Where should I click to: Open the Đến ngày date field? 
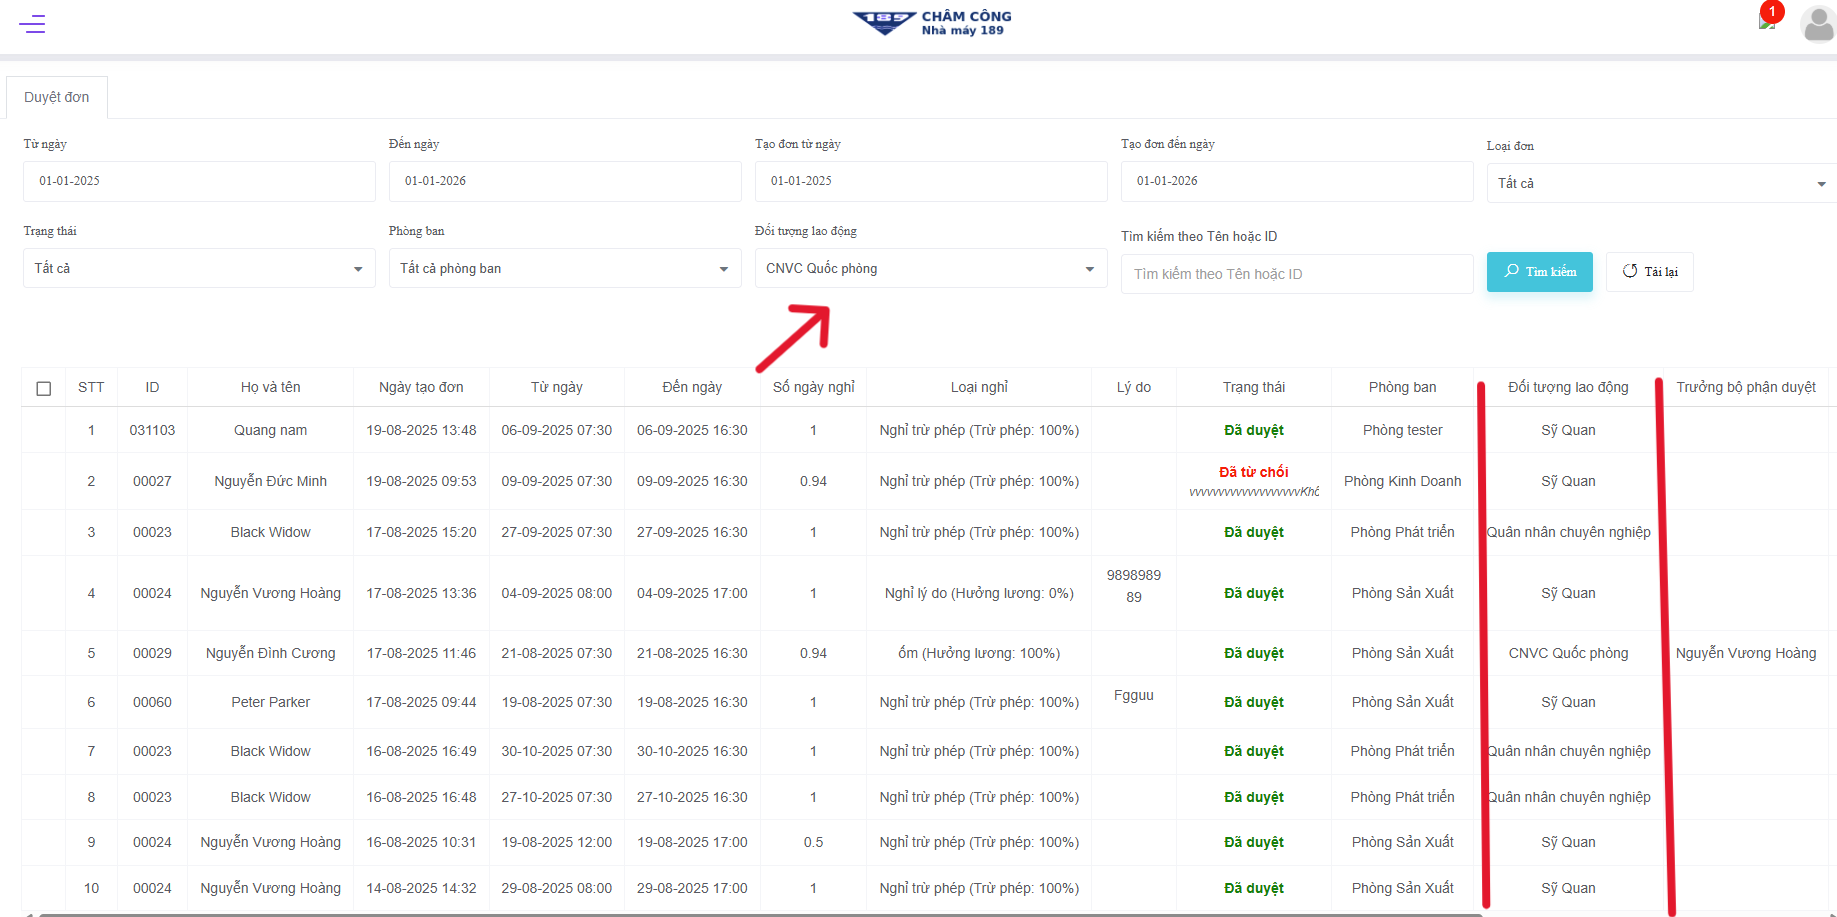(564, 181)
